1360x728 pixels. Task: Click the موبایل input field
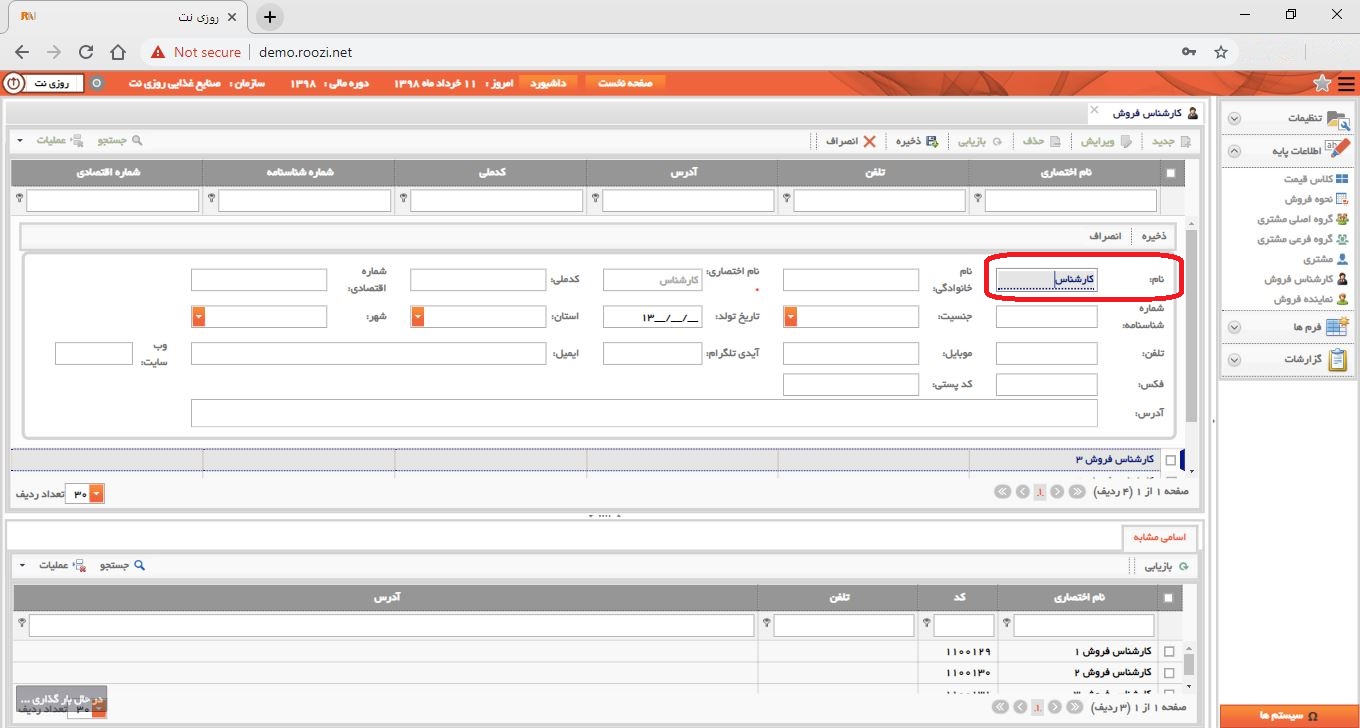point(851,354)
